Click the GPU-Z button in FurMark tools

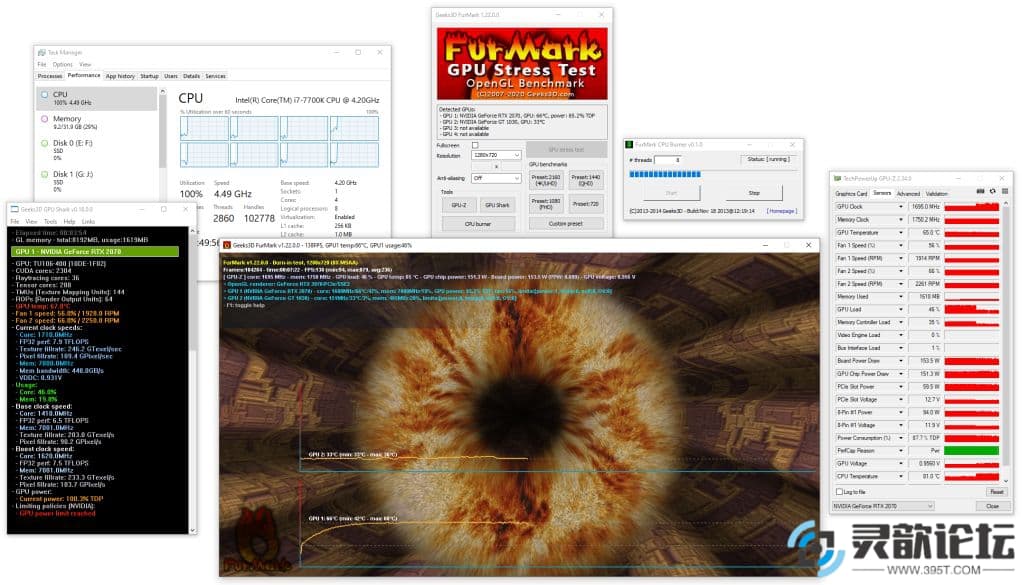[459, 205]
